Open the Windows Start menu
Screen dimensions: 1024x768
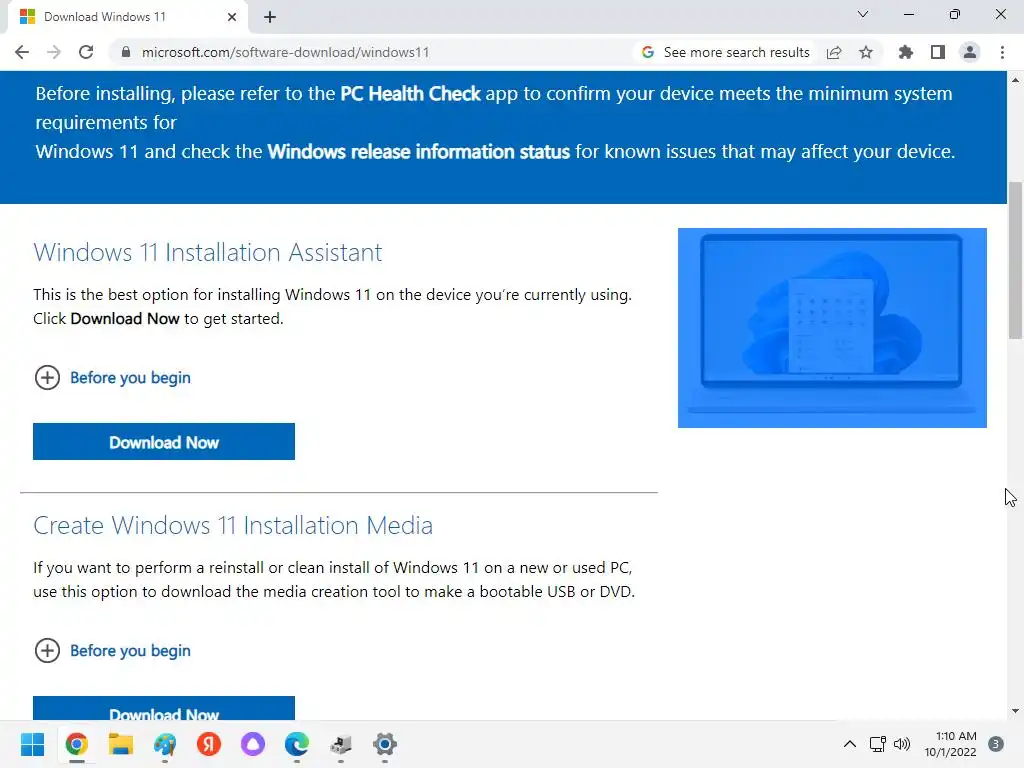pos(33,744)
